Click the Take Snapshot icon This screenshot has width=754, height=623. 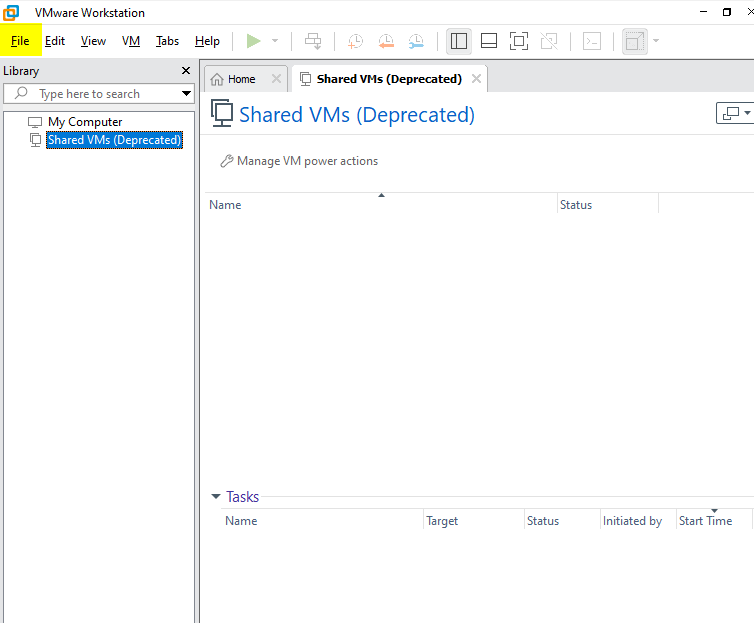(x=355, y=41)
